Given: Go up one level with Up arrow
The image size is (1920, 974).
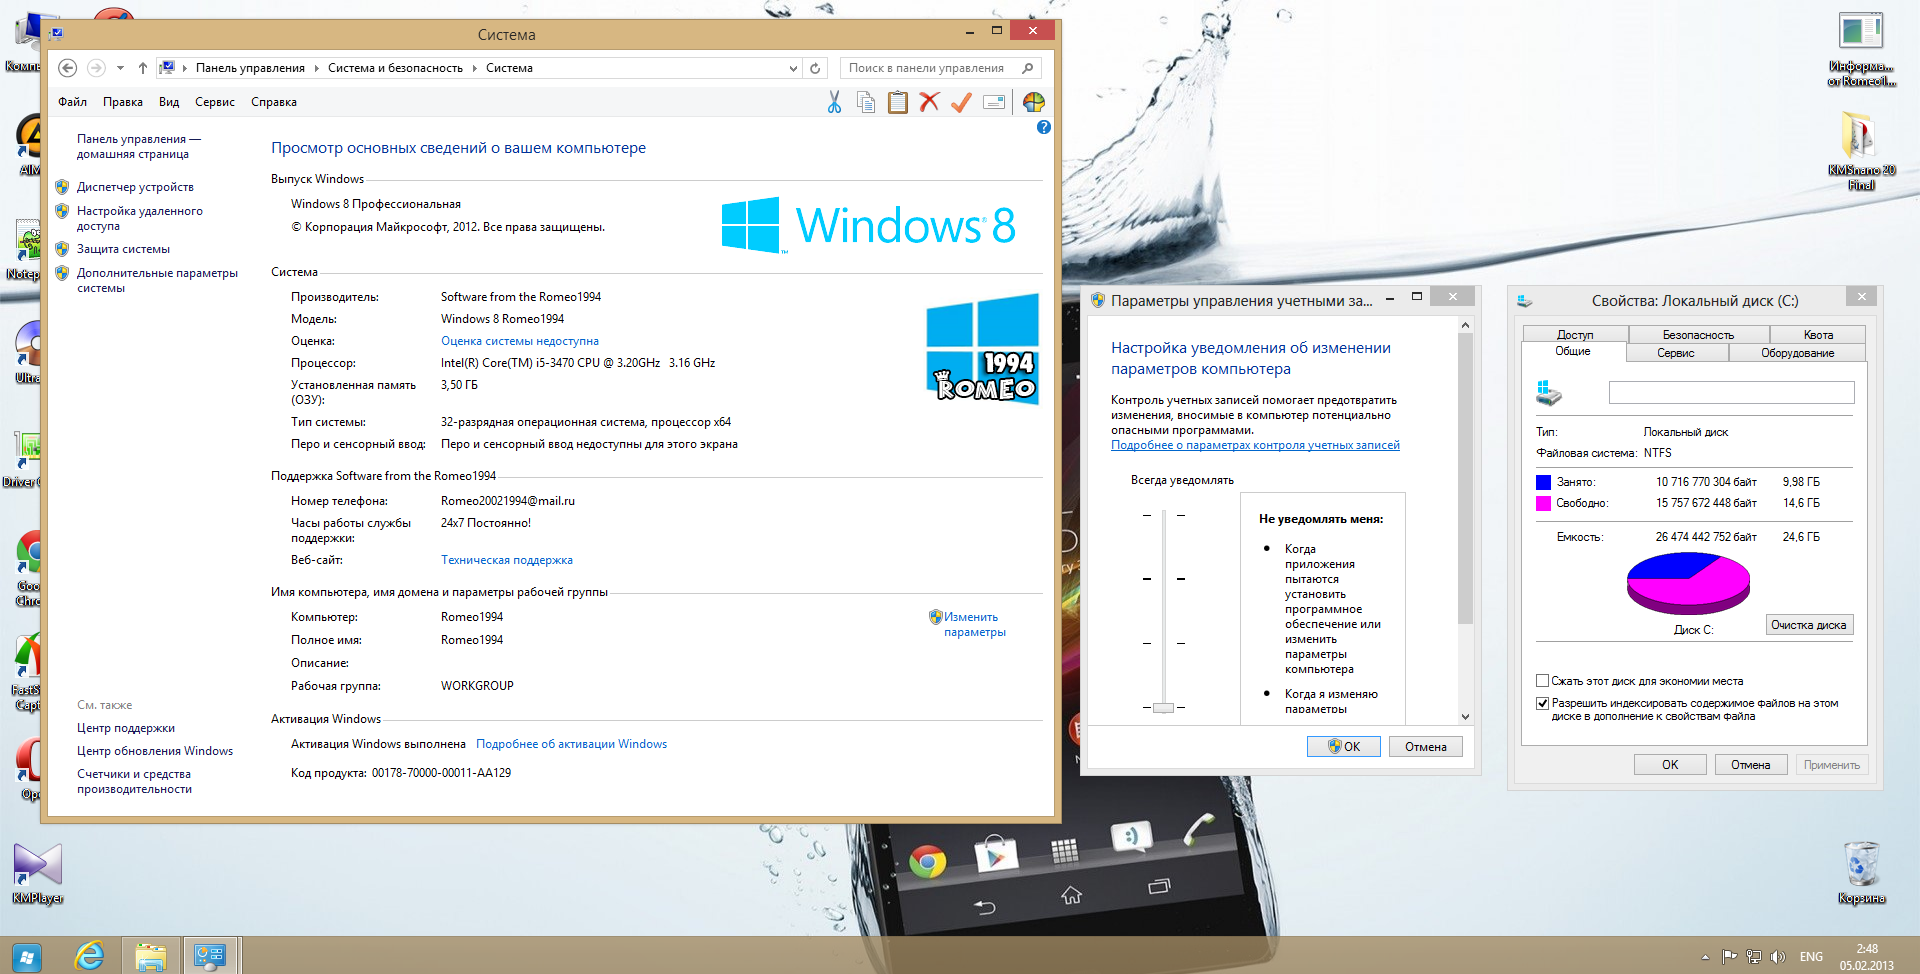Looking at the screenshot, I should [x=143, y=68].
